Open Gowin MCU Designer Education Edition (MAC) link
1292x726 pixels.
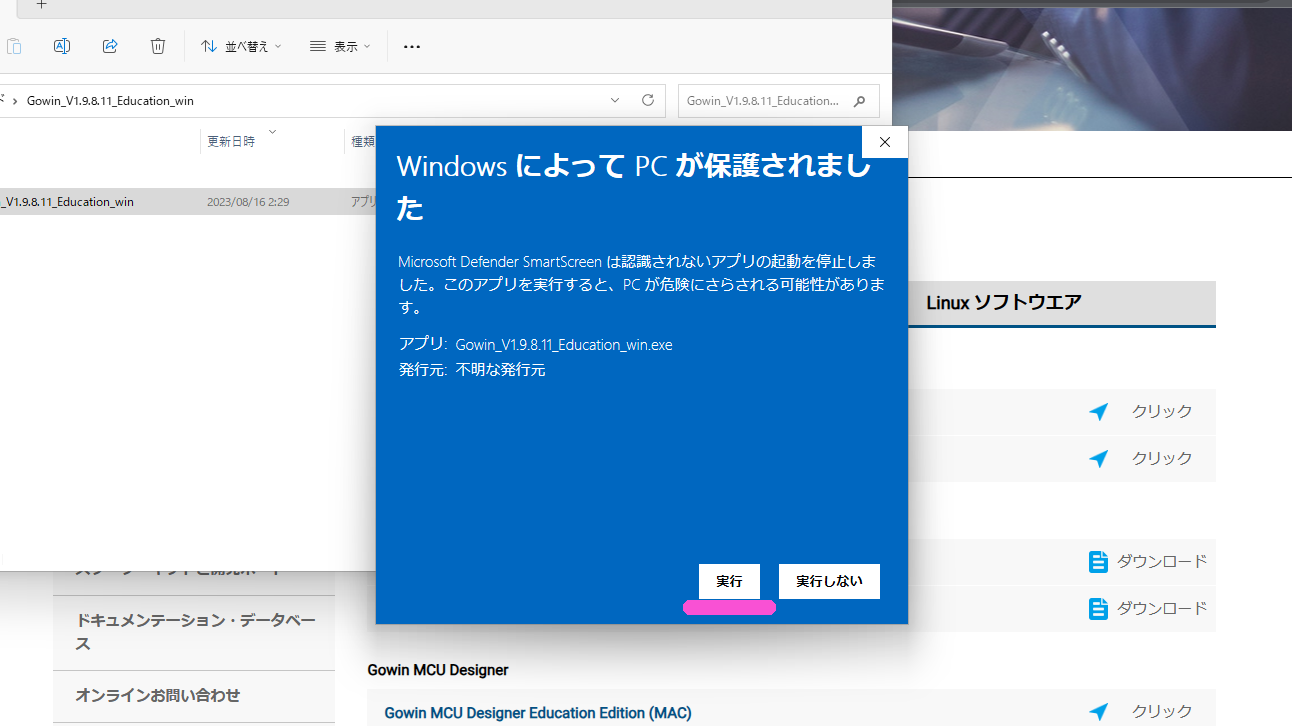pos(538,713)
